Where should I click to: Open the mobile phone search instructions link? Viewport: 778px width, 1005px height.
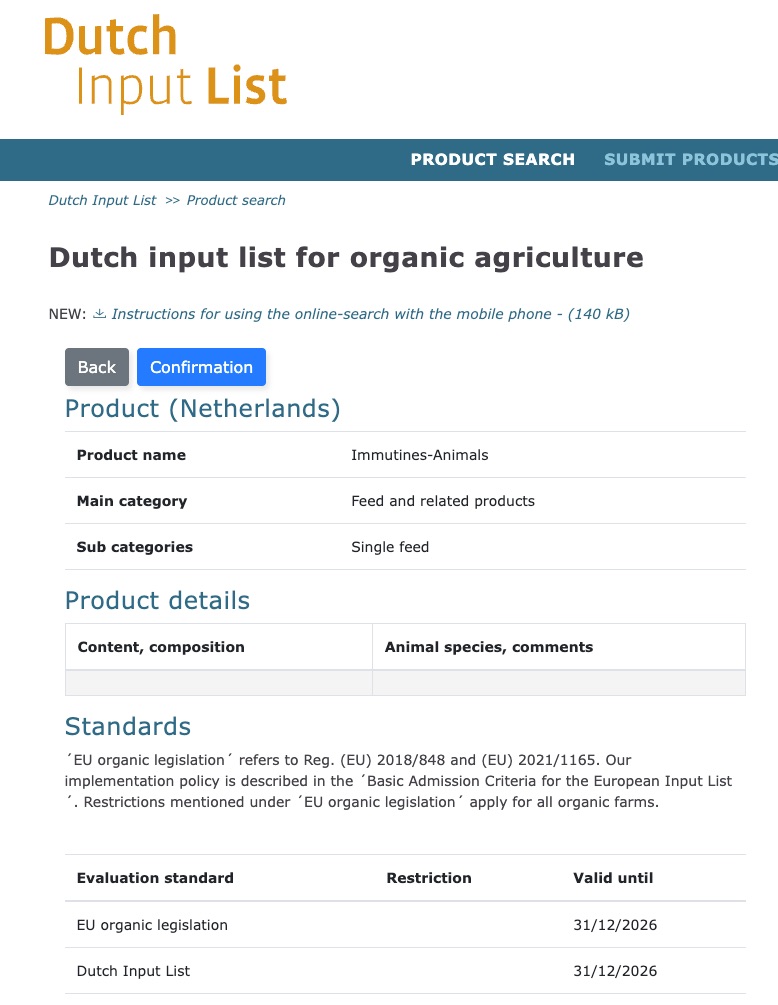point(370,314)
